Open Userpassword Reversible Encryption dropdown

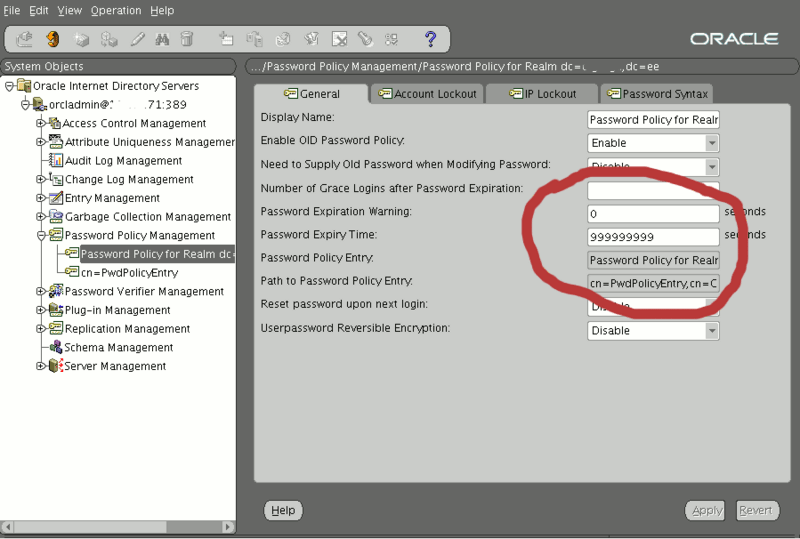point(712,331)
